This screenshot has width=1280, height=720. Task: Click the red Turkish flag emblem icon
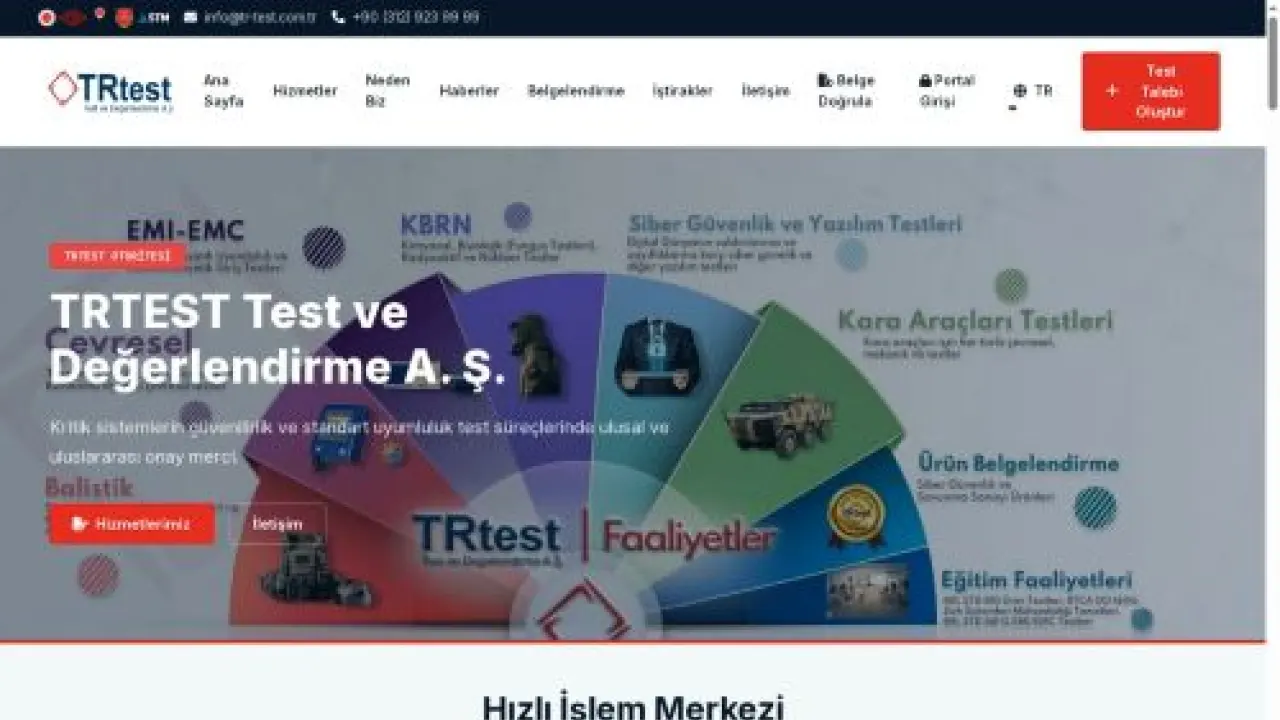point(46,17)
